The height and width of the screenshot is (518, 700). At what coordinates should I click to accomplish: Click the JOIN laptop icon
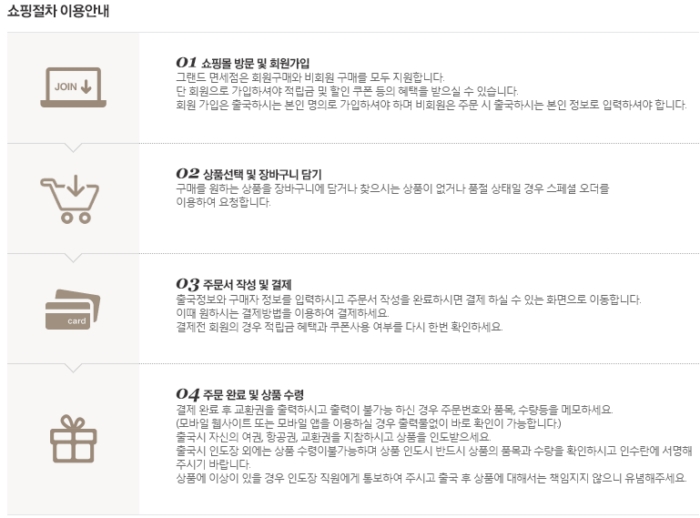tap(71, 87)
